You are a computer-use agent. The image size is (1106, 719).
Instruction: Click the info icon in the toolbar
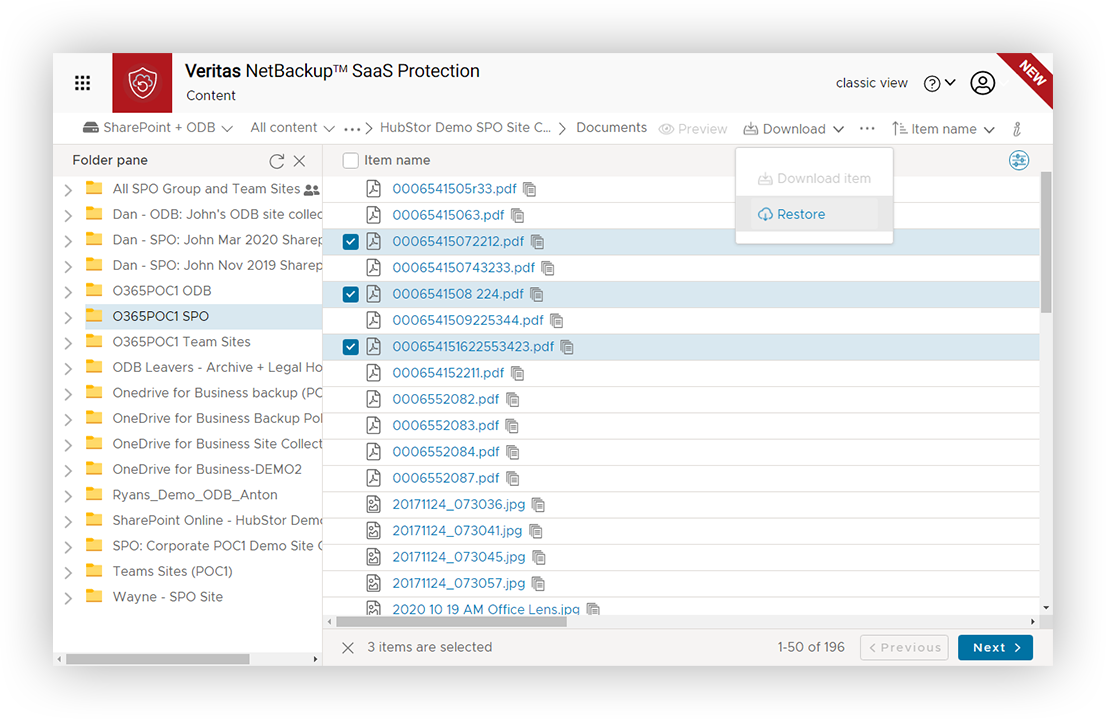click(x=1016, y=128)
